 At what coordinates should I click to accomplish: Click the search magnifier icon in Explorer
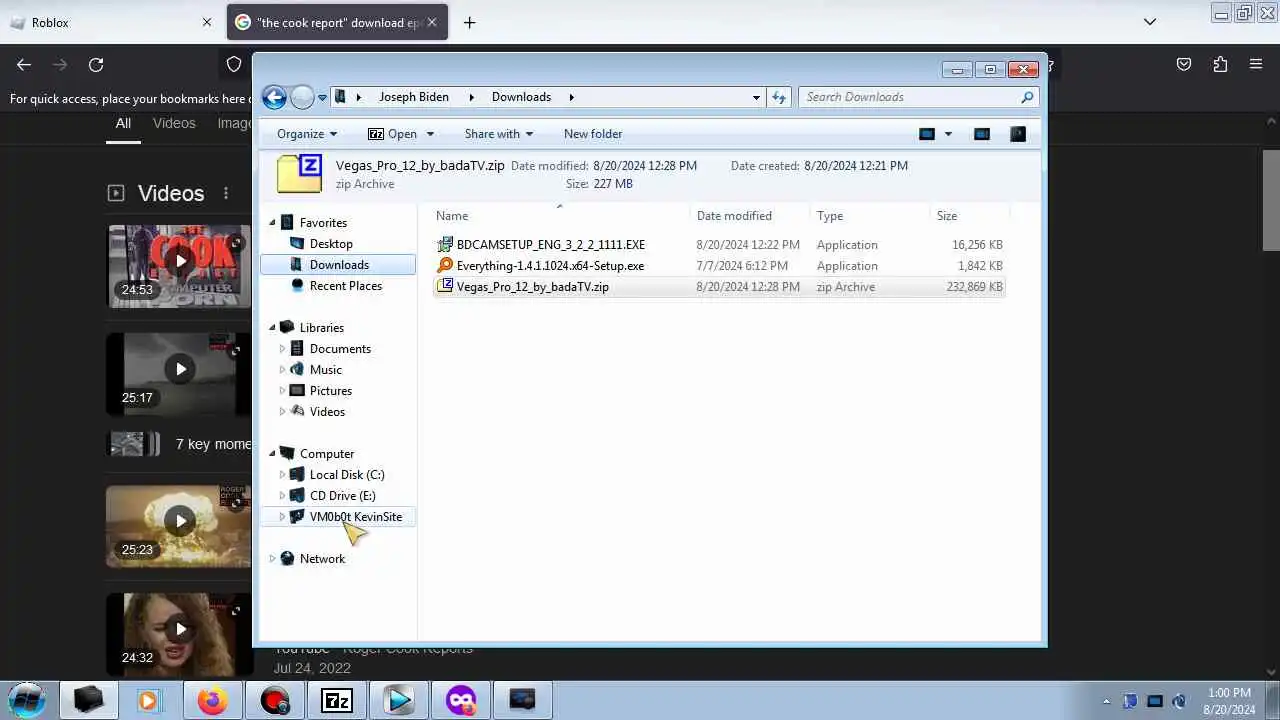click(1027, 97)
